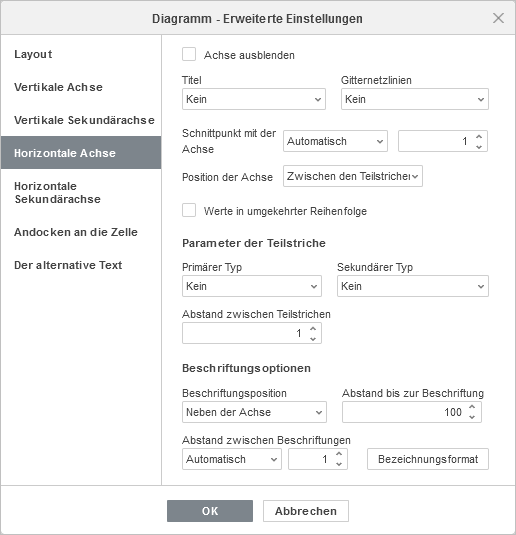516x535 pixels.
Task: Enable Achse ausblenden checkbox
Action: coord(189,55)
